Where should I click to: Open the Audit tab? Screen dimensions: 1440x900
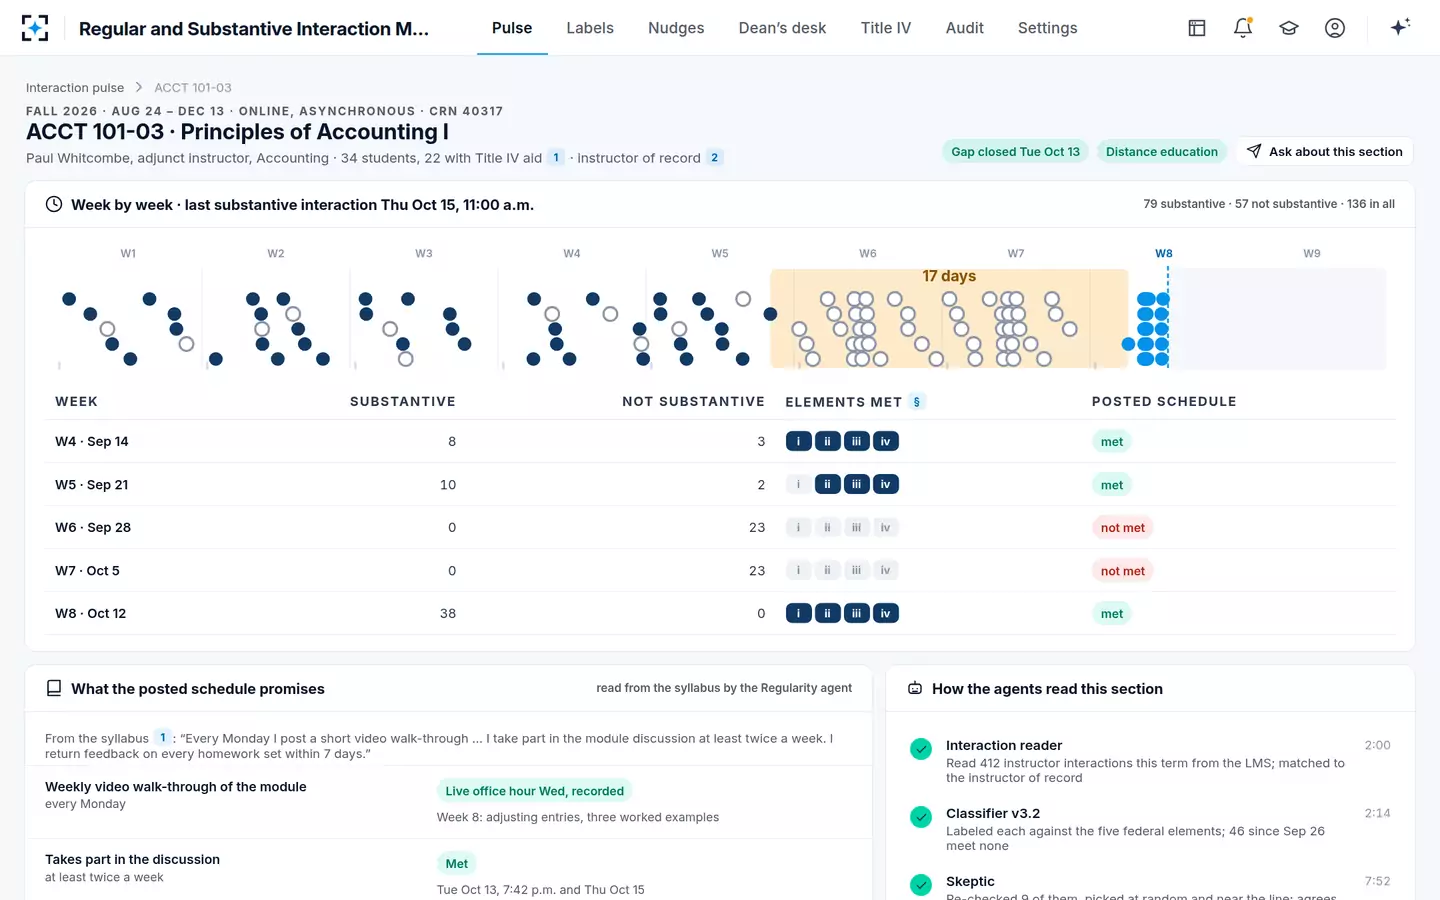[x=965, y=28]
